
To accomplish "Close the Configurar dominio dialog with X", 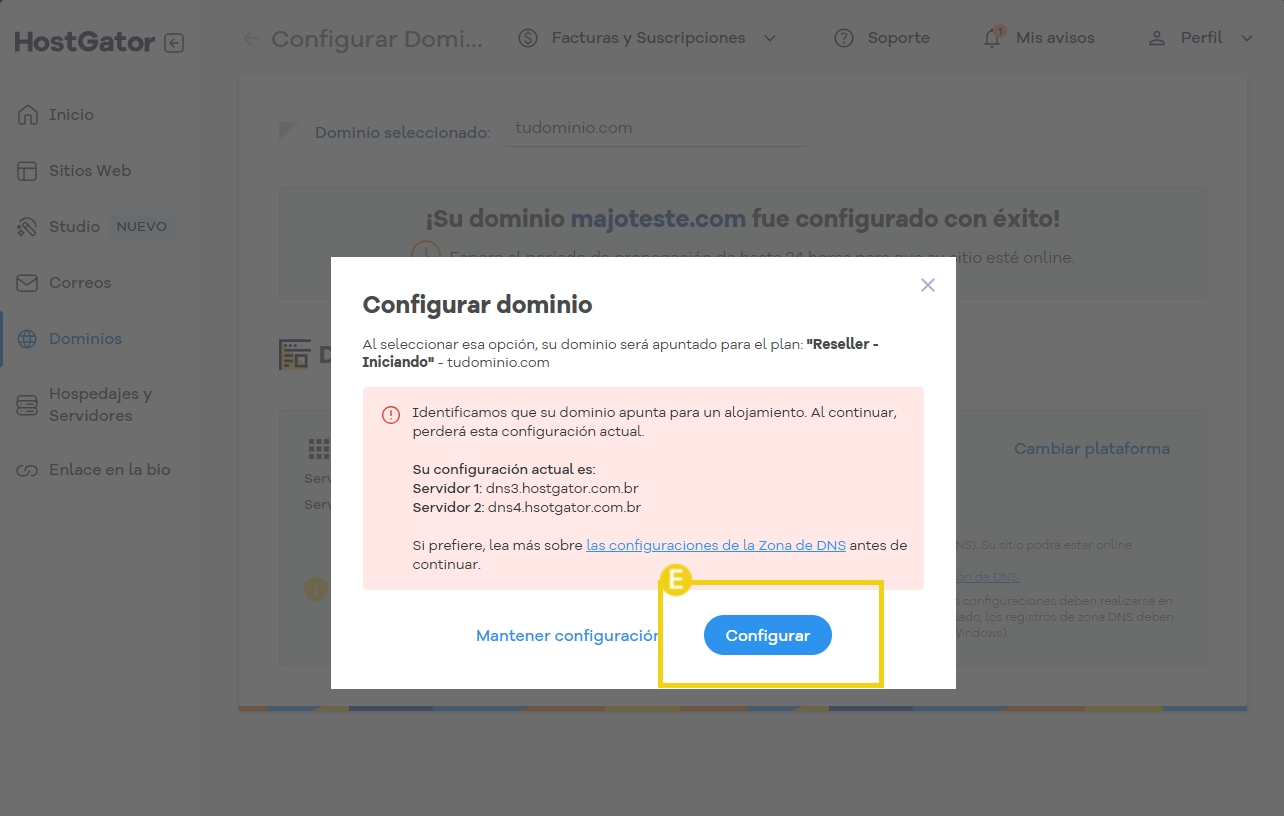I will [928, 285].
